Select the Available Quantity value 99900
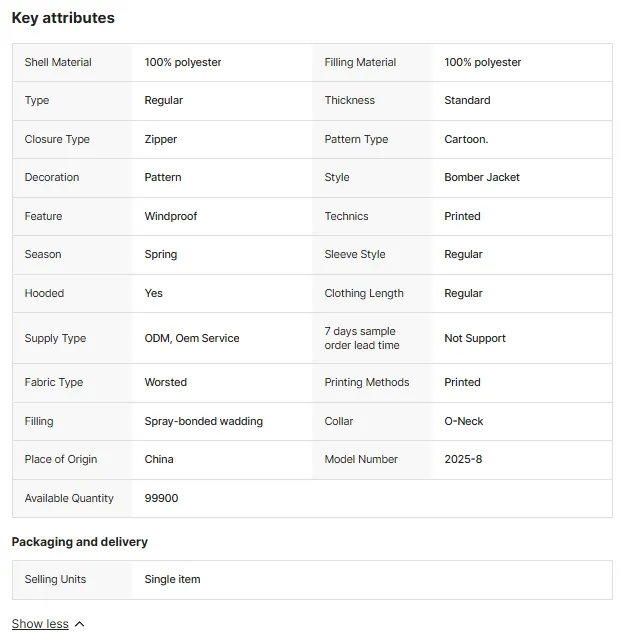630x643 pixels. coord(161,498)
